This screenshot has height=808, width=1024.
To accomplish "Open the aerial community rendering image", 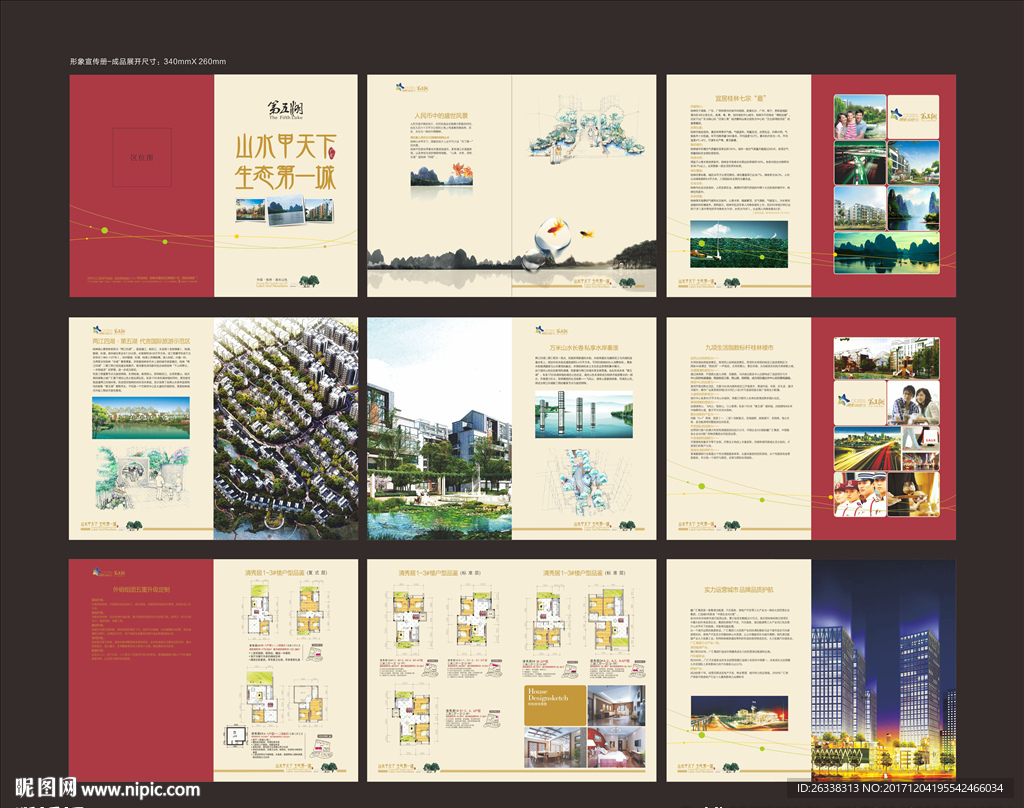I will point(285,429).
